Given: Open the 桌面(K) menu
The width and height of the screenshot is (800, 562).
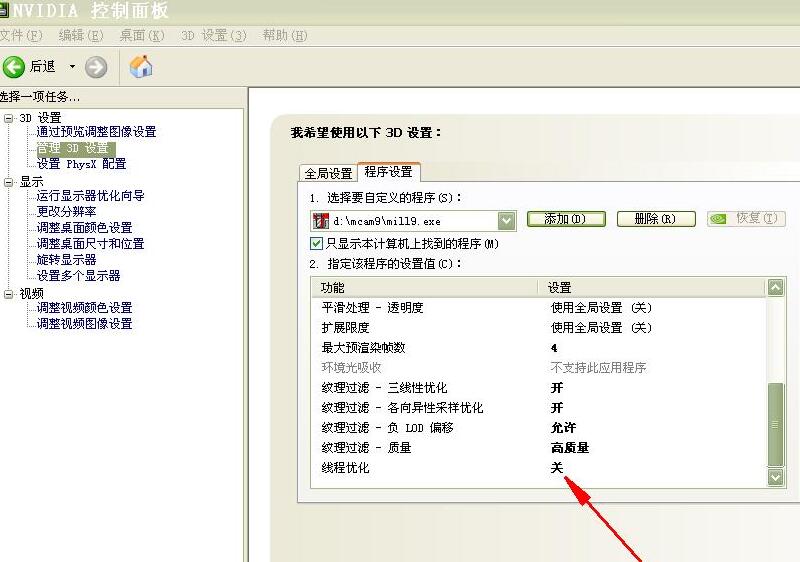Looking at the screenshot, I should pos(142,35).
